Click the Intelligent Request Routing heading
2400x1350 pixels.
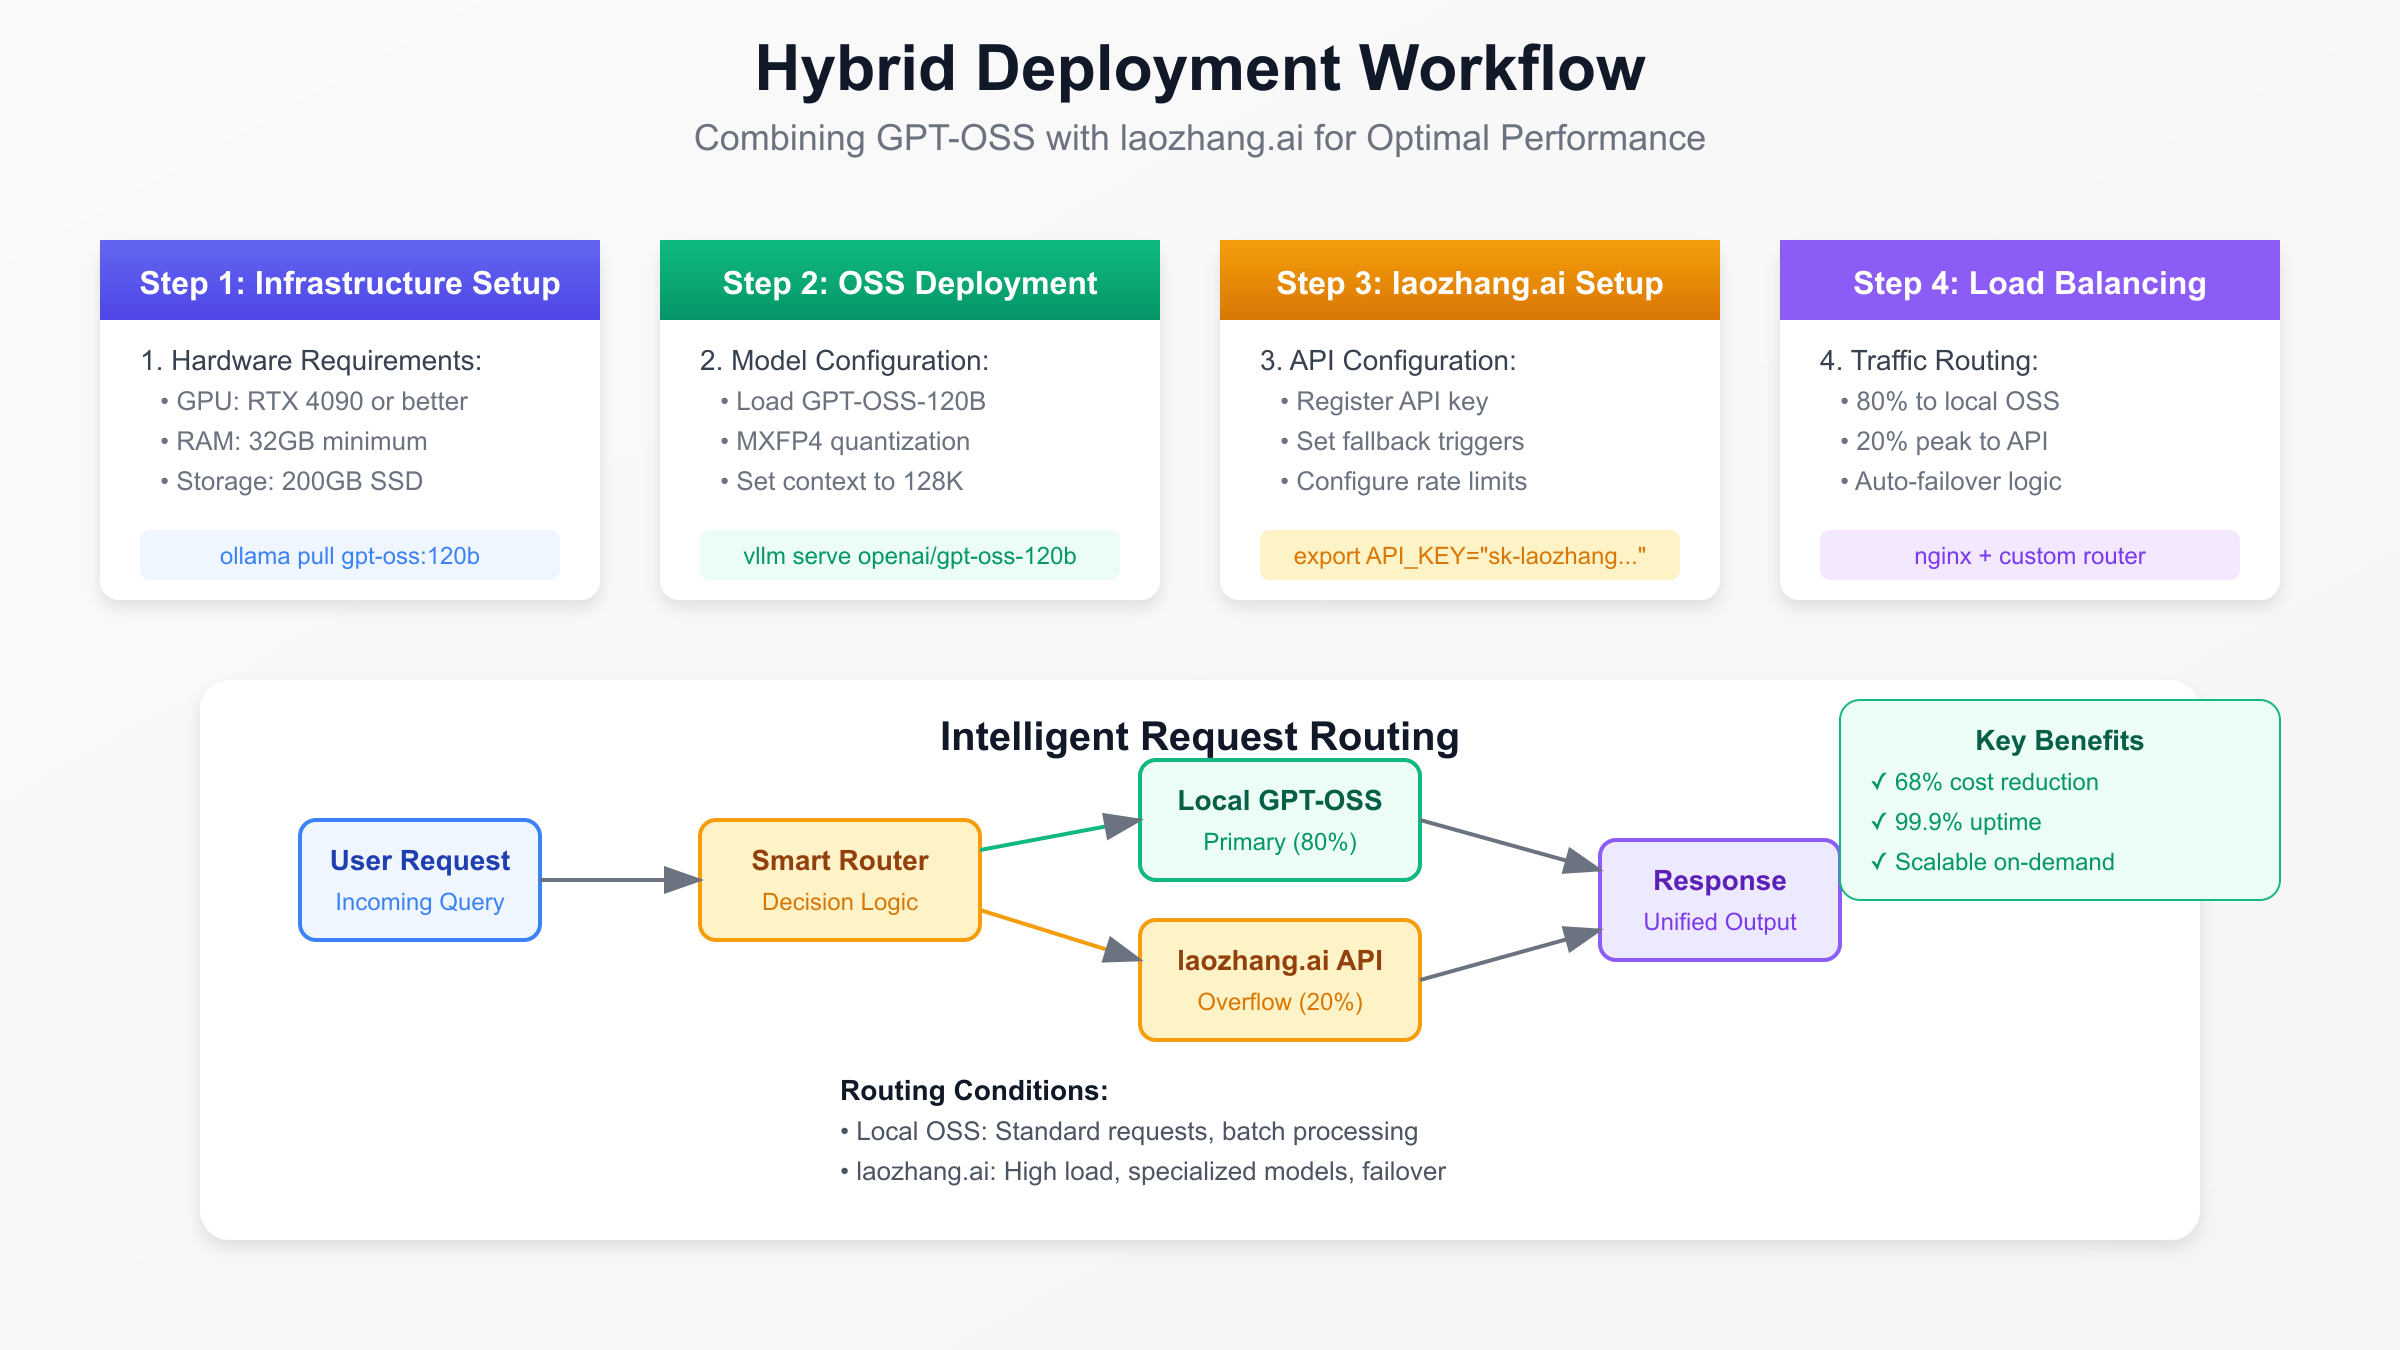tap(1199, 737)
